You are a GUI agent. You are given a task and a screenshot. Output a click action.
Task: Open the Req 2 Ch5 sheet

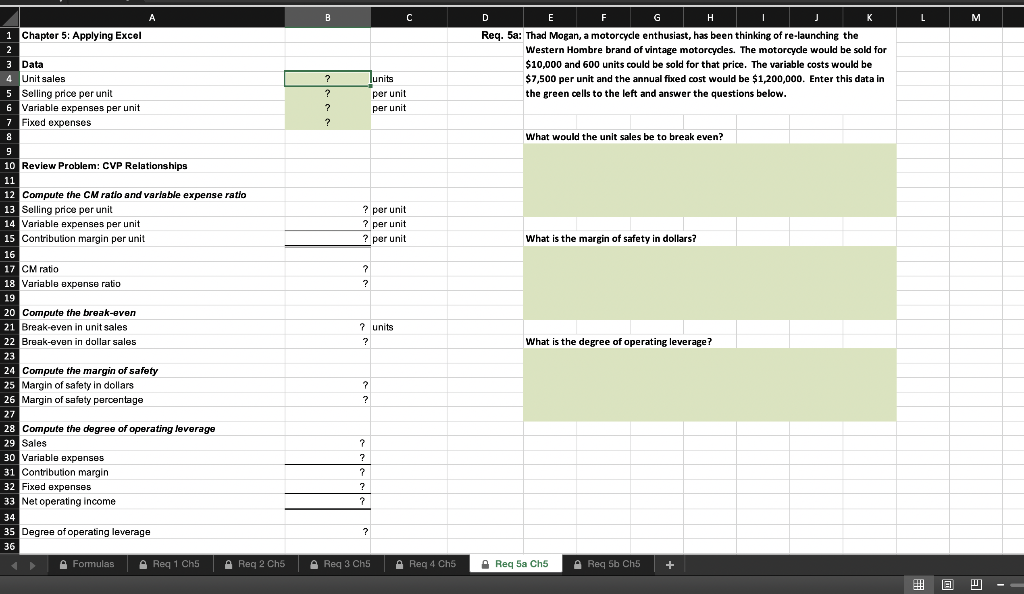(254, 563)
